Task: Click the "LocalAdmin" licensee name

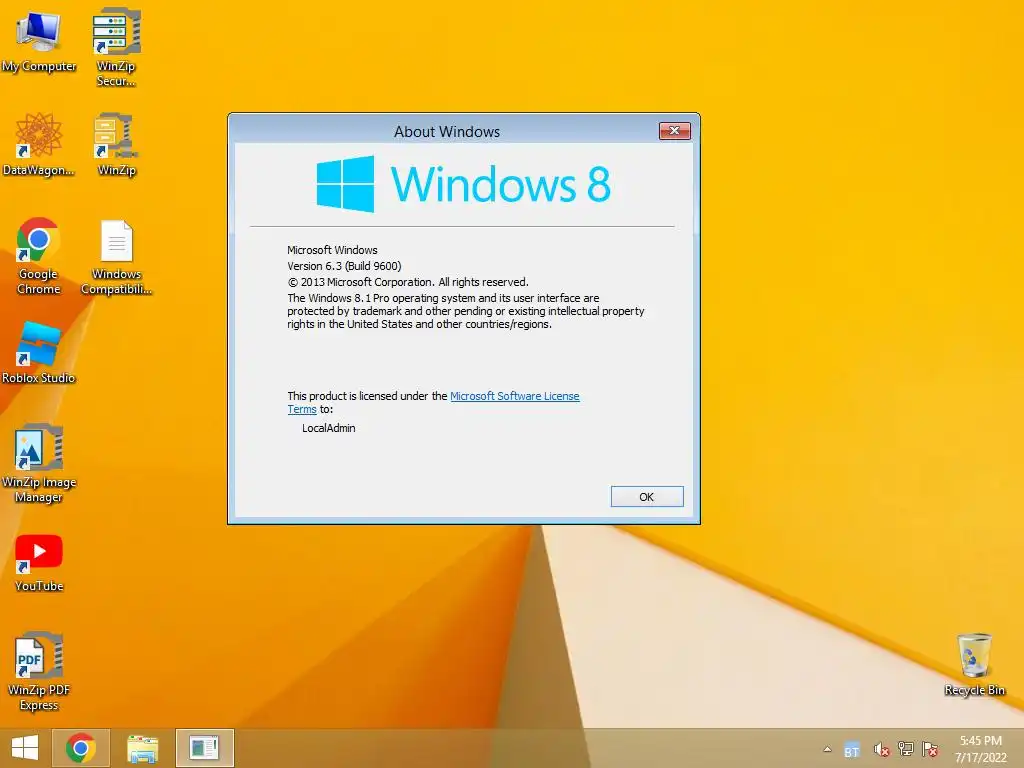Action: pos(328,428)
